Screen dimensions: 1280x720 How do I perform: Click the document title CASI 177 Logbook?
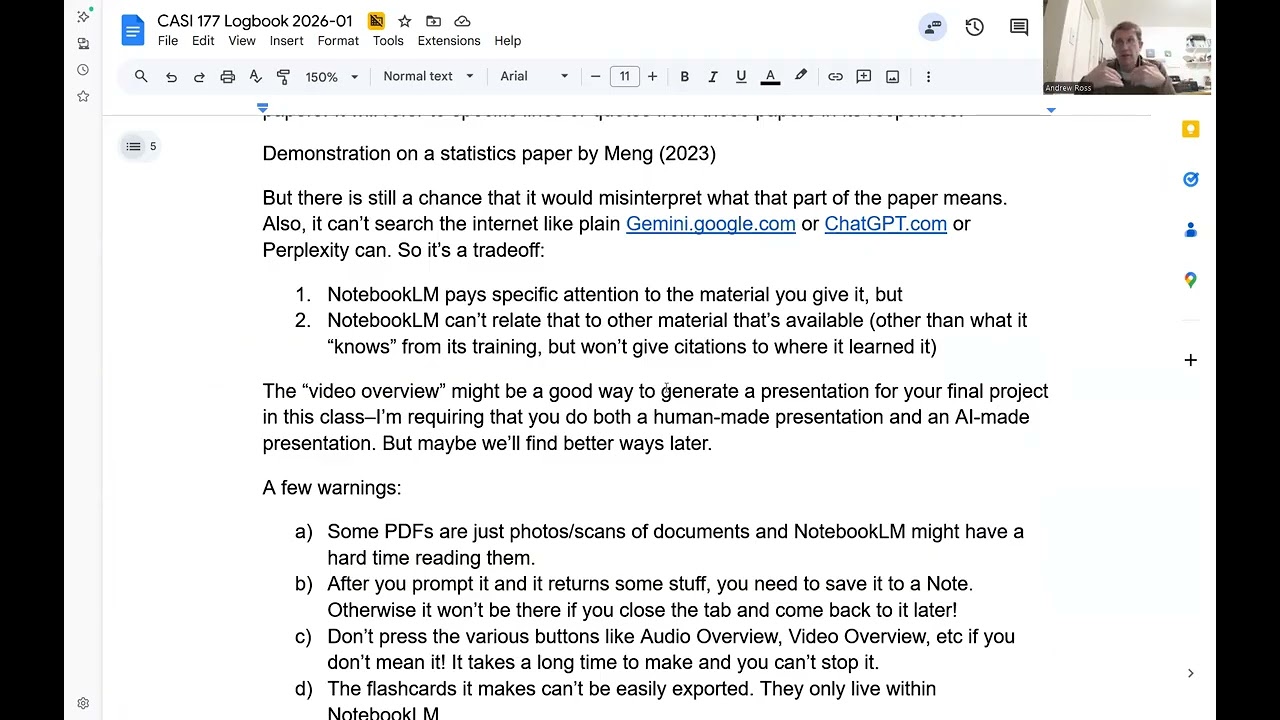pos(255,21)
